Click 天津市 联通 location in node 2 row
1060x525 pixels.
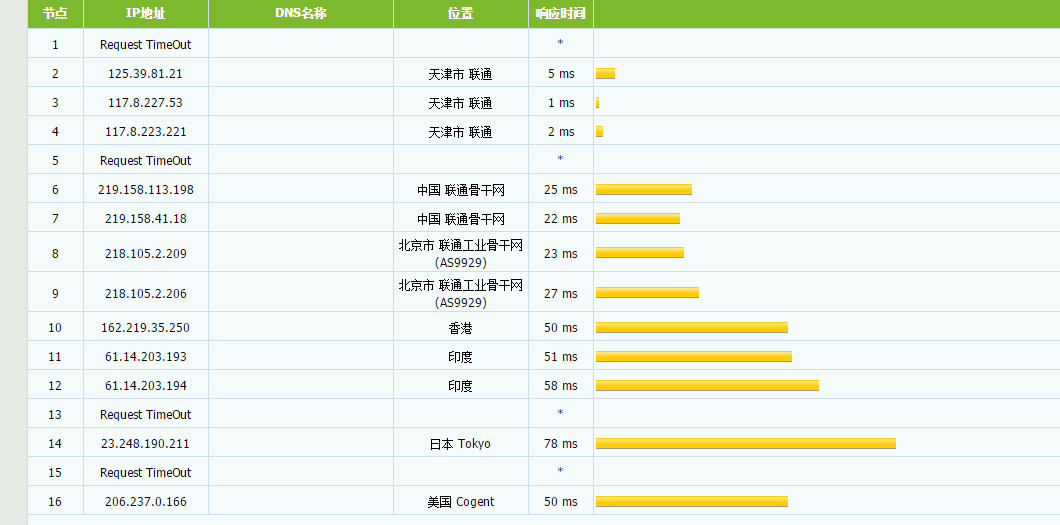pyautogui.click(x=460, y=74)
